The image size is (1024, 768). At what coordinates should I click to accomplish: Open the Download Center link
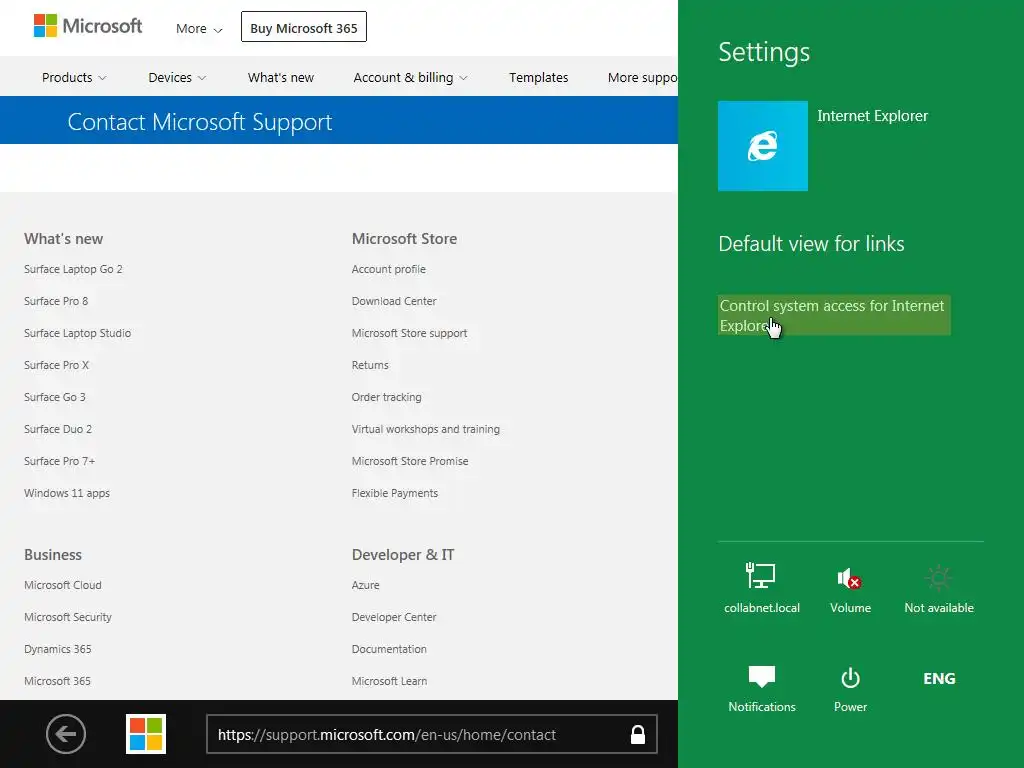point(394,301)
